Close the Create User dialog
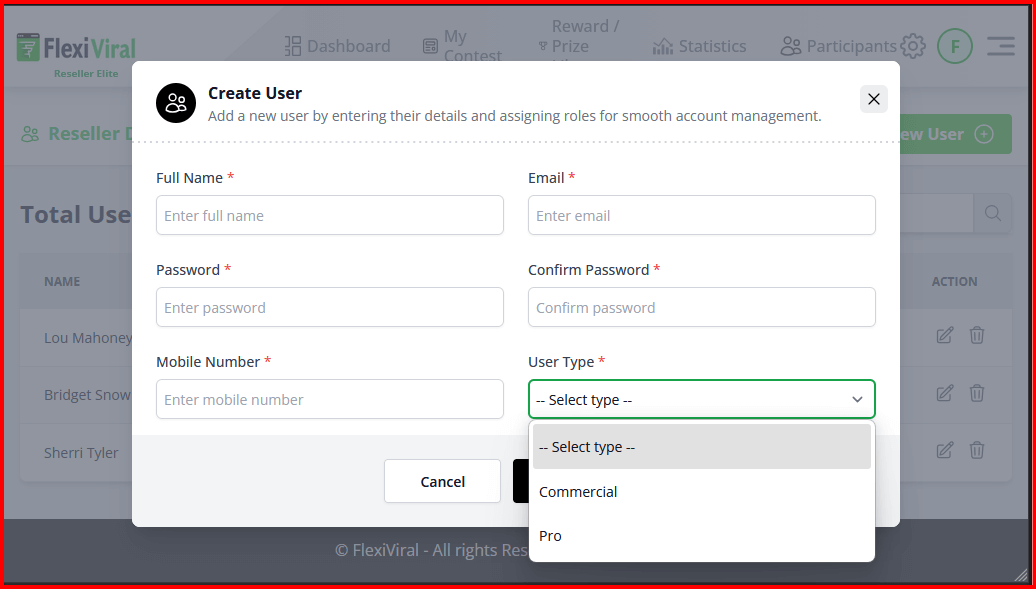The height and width of the screenshot is (589, 1036). pyautogui.click(x=873, y=99)
